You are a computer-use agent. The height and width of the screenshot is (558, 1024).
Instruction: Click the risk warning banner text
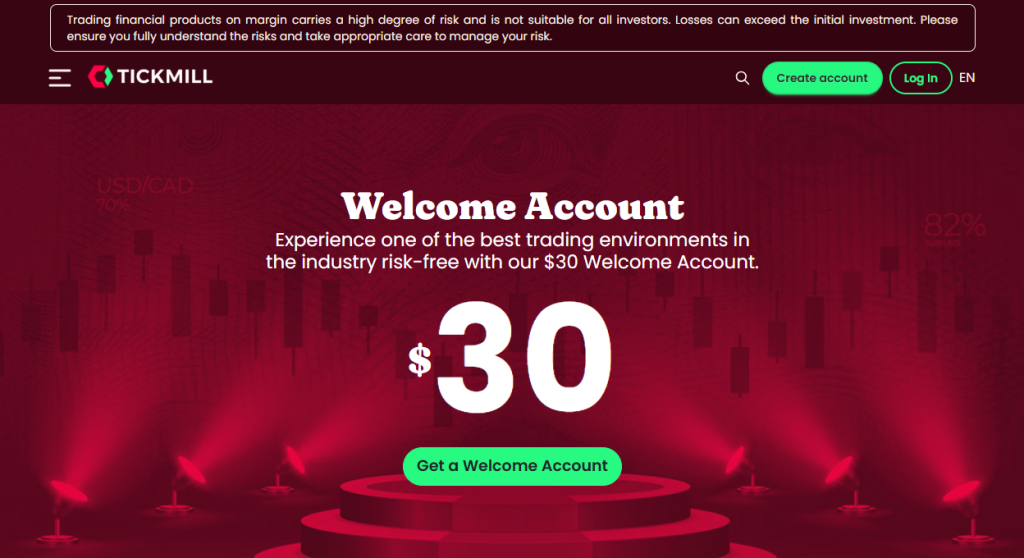(x=512, y=28)
